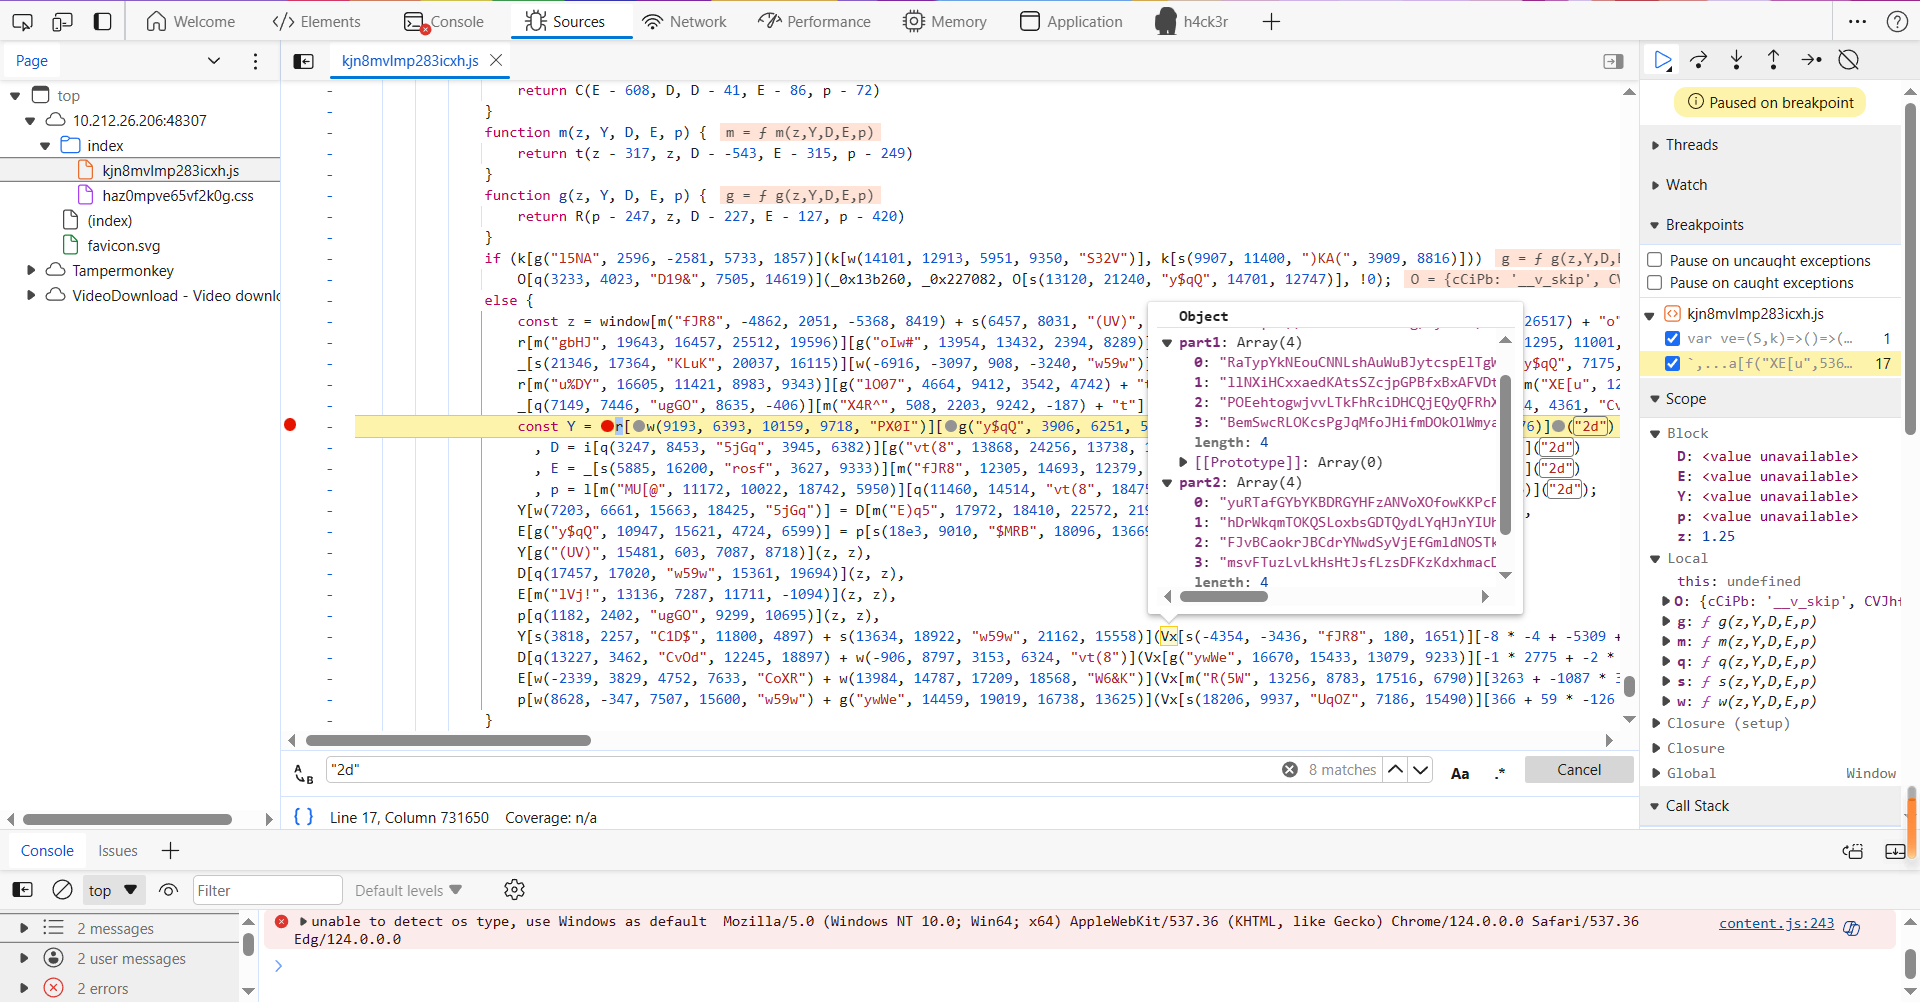Close the kjn8mvlmp283icxh.js file tab
Image resolution: width=1920 pixels, height=1002 pixels.
pos(496,60)
